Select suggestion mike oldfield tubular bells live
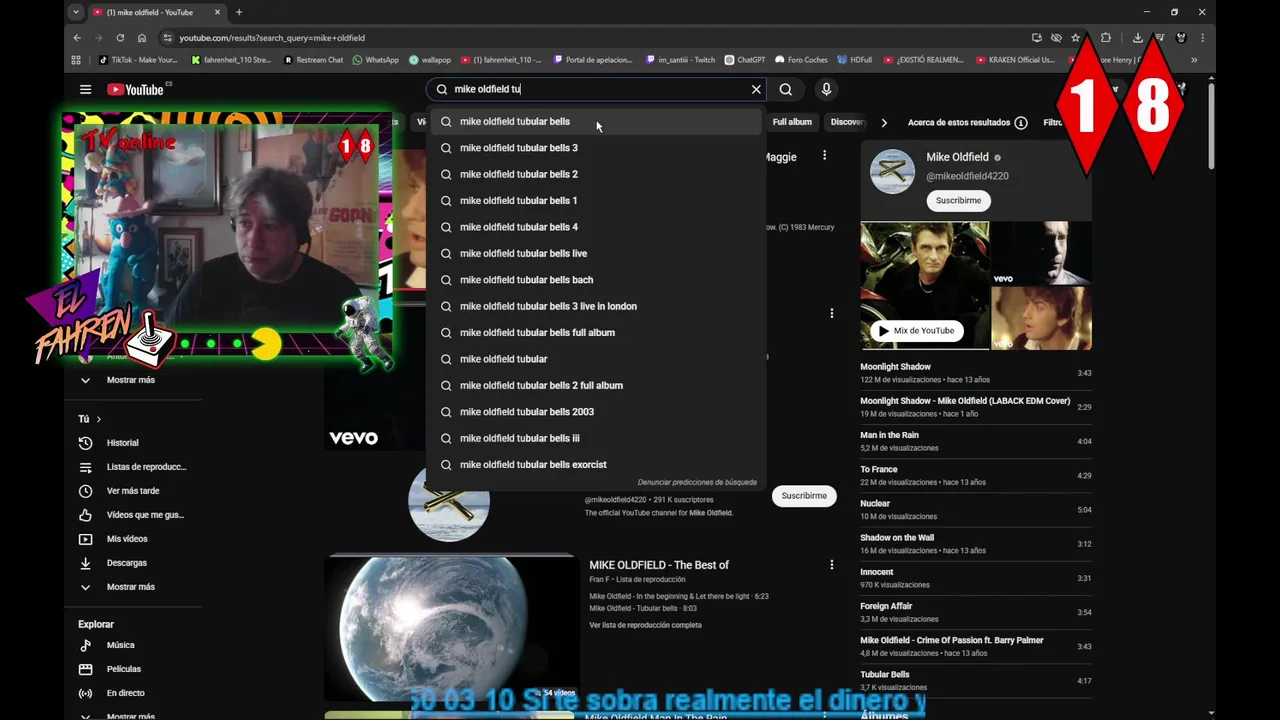The width and height of the screenshot is (1280, 720). pyautogui.click(x=596, y=253)
